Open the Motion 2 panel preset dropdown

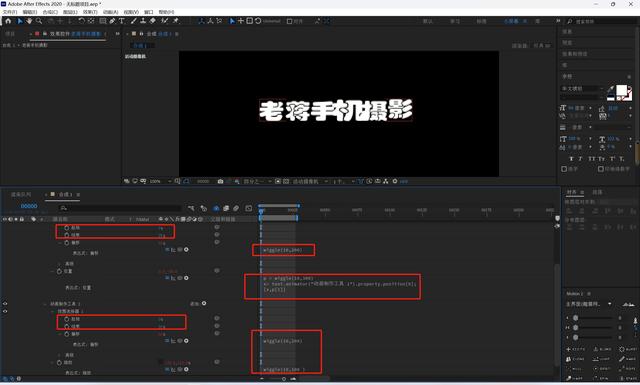point(588,304)
